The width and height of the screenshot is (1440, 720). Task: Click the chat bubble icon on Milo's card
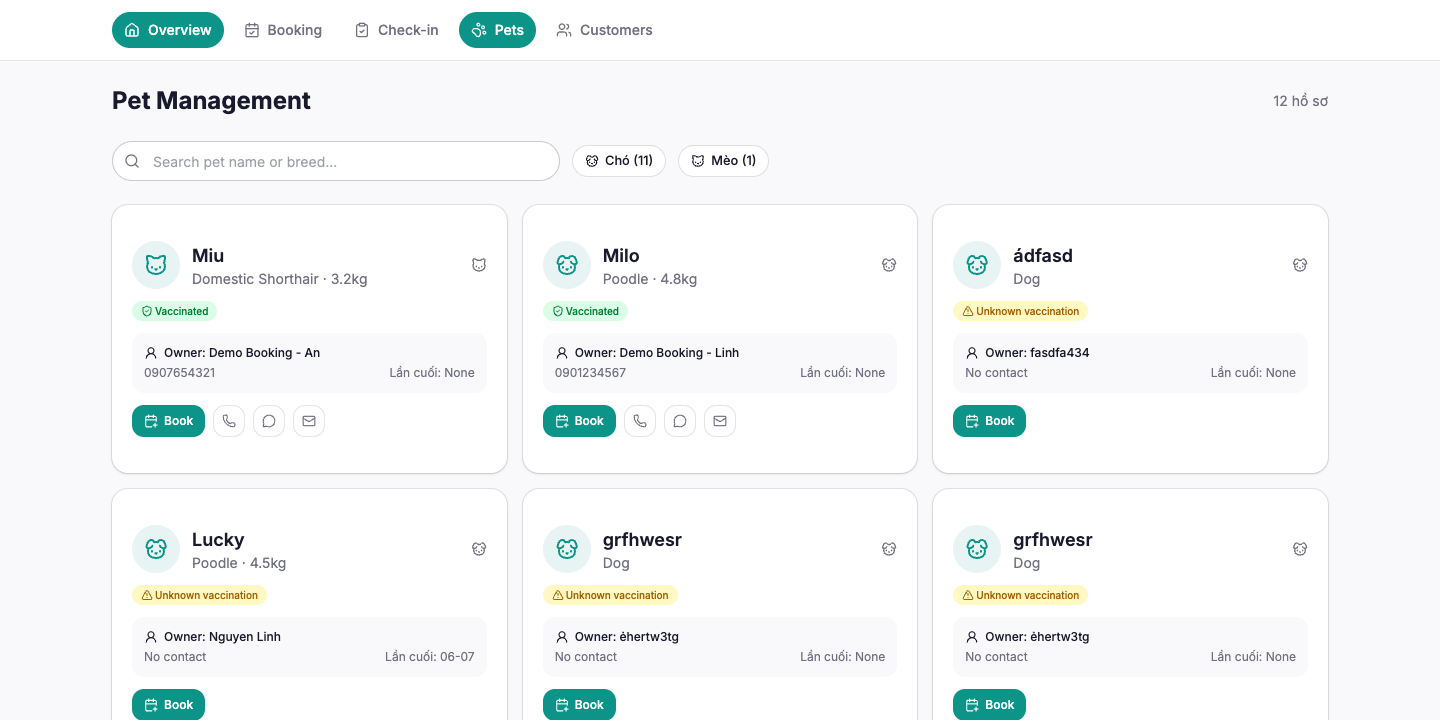pos(680,421)
